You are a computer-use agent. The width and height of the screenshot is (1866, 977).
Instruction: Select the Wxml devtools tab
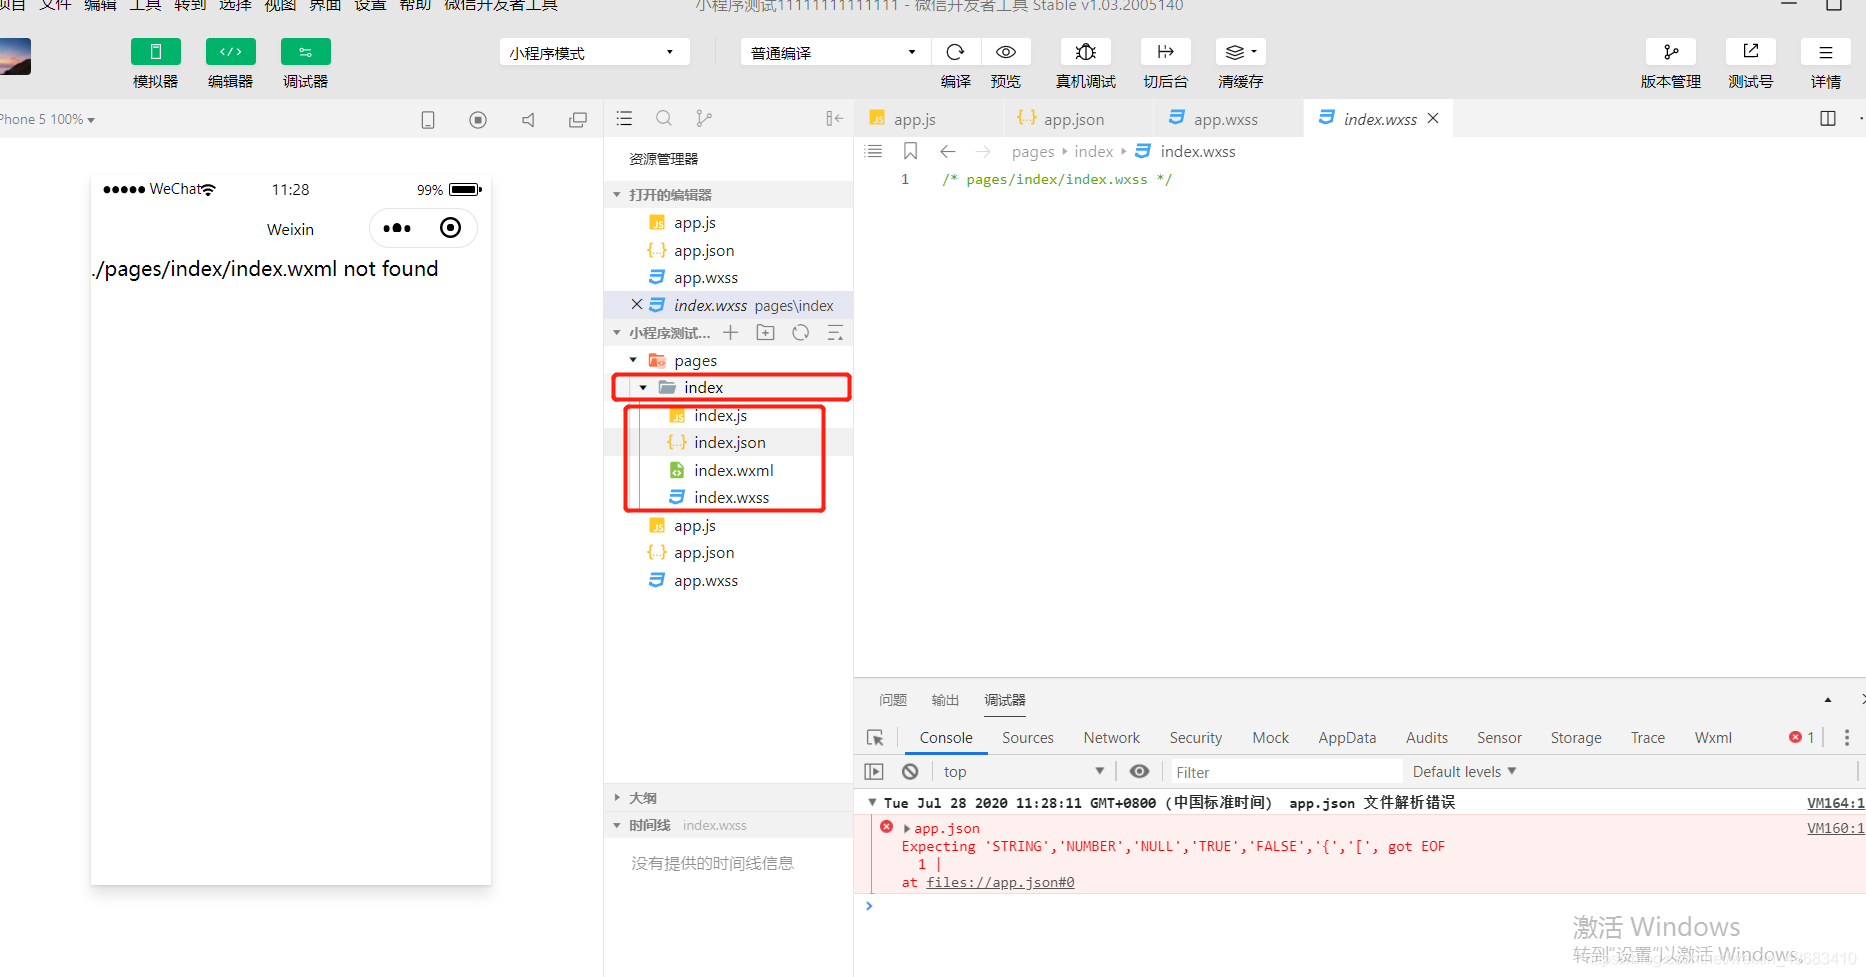tap(1713, 738)
